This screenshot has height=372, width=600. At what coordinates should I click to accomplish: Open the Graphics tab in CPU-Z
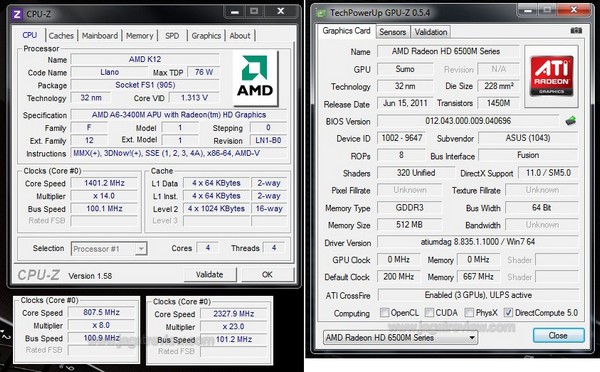click(x=206, y=36)
